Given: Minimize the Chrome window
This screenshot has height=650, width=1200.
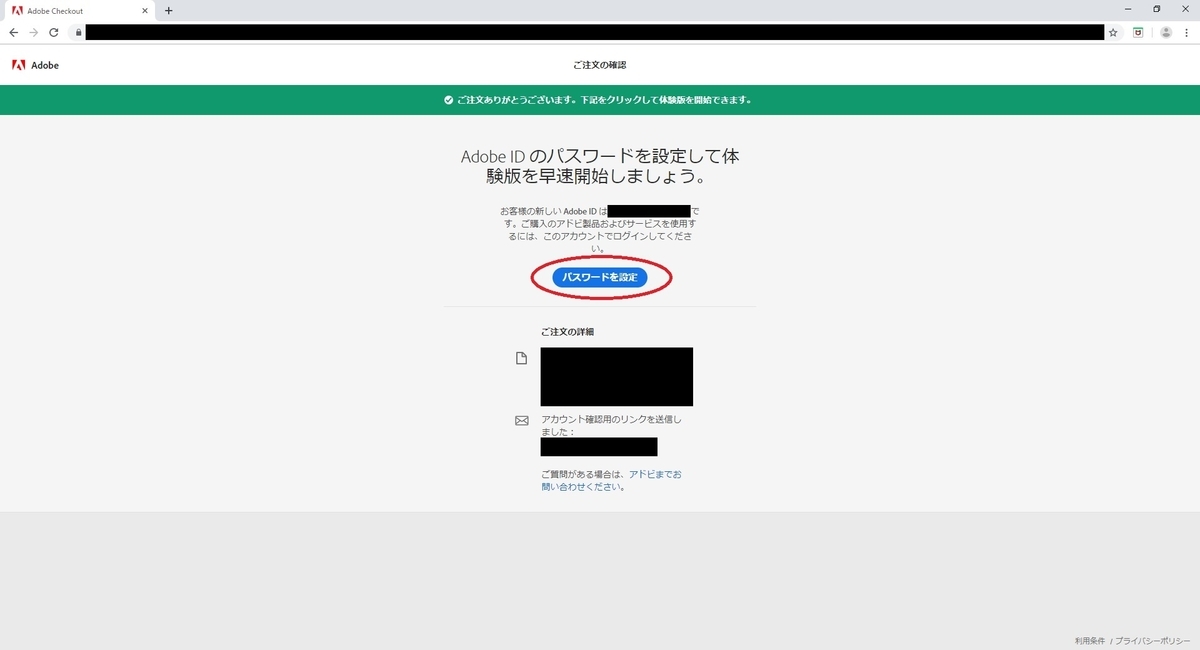Looking at the screenshot, I should click(1129, 9).
